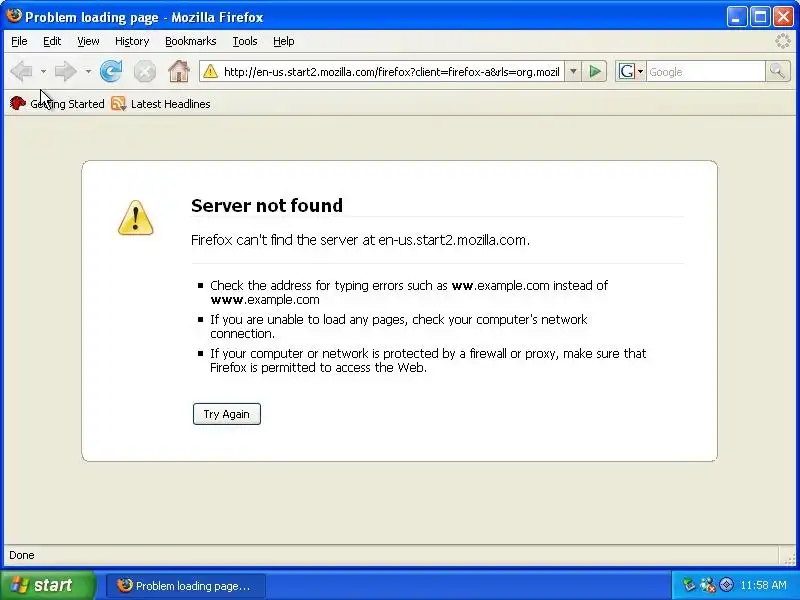Open the Bookmarks menu
800x600 pixels.
click(191, 41)
